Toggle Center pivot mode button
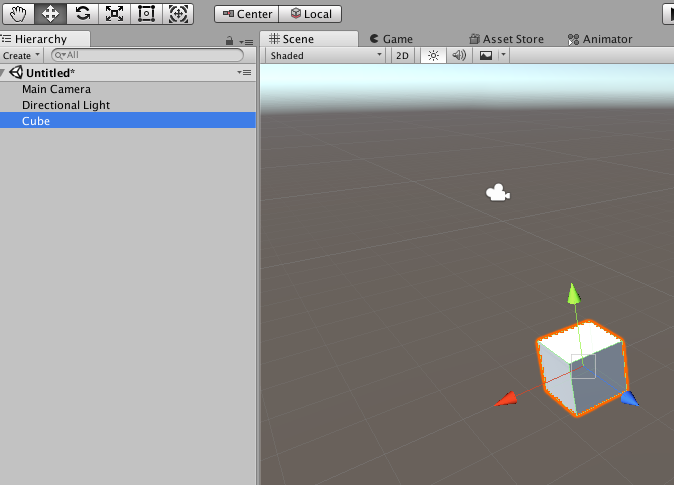The image size is (674, 485). 247,14
